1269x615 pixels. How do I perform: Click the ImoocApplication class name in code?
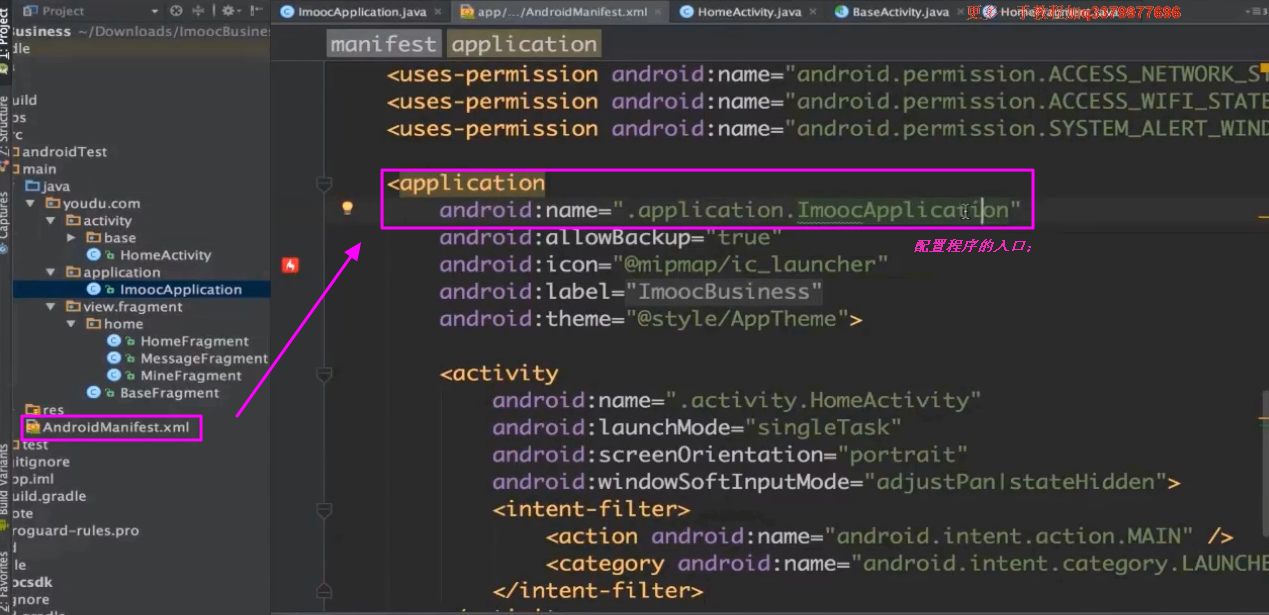click(903, 210)
